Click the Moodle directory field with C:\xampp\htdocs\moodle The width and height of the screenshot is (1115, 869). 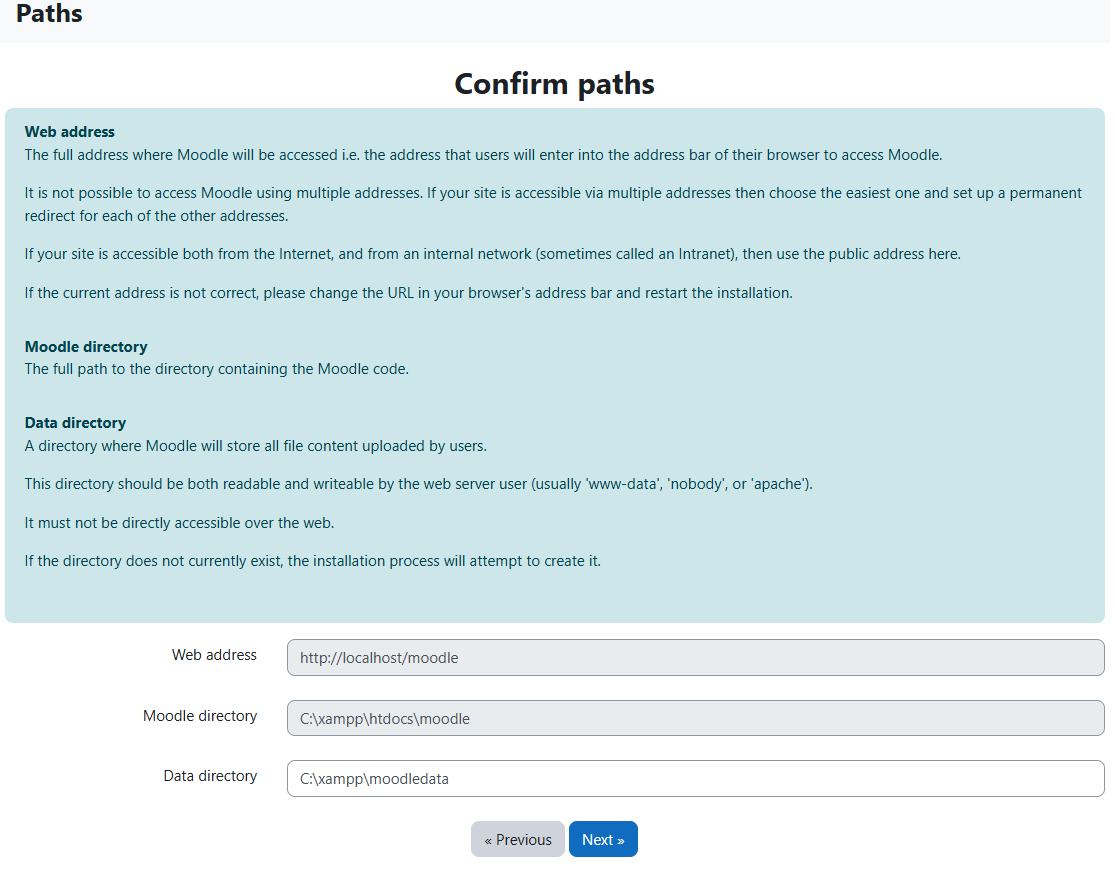coord(695,718)
